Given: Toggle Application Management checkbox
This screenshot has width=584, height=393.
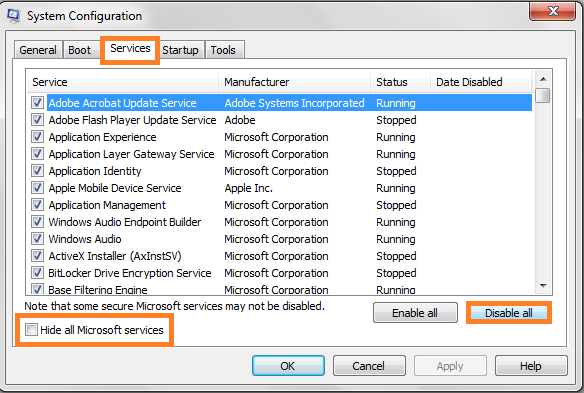Looking at the screenshot, I should coord(37,205).
